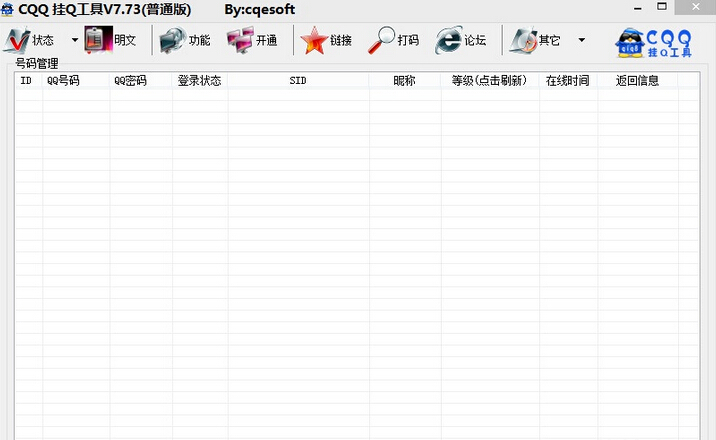This screenshot has height=440, width=716.
Task: Click the 返回信息 column header
Action: (637, 81)
